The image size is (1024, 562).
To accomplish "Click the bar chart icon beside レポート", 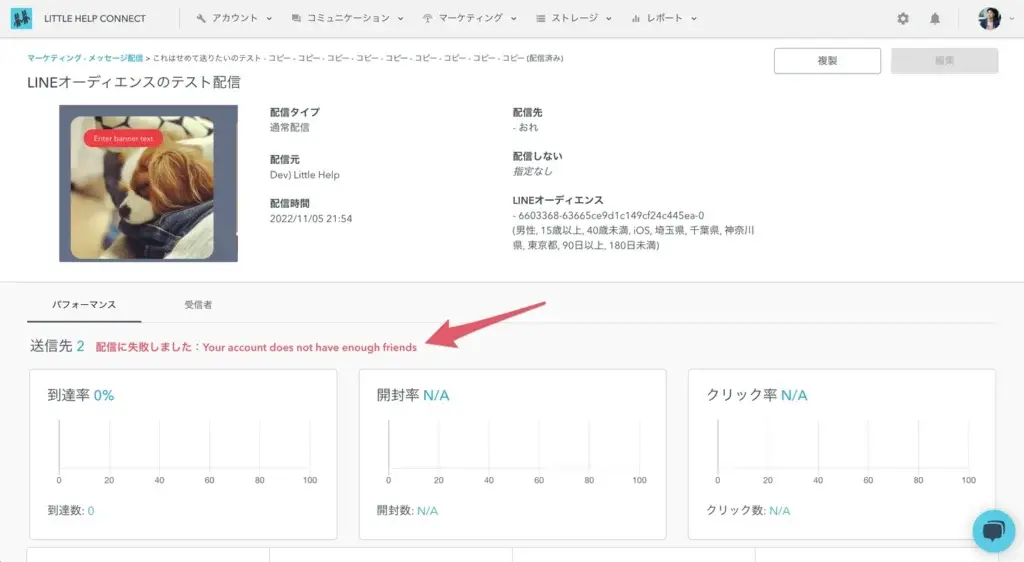I will point(636,19).
